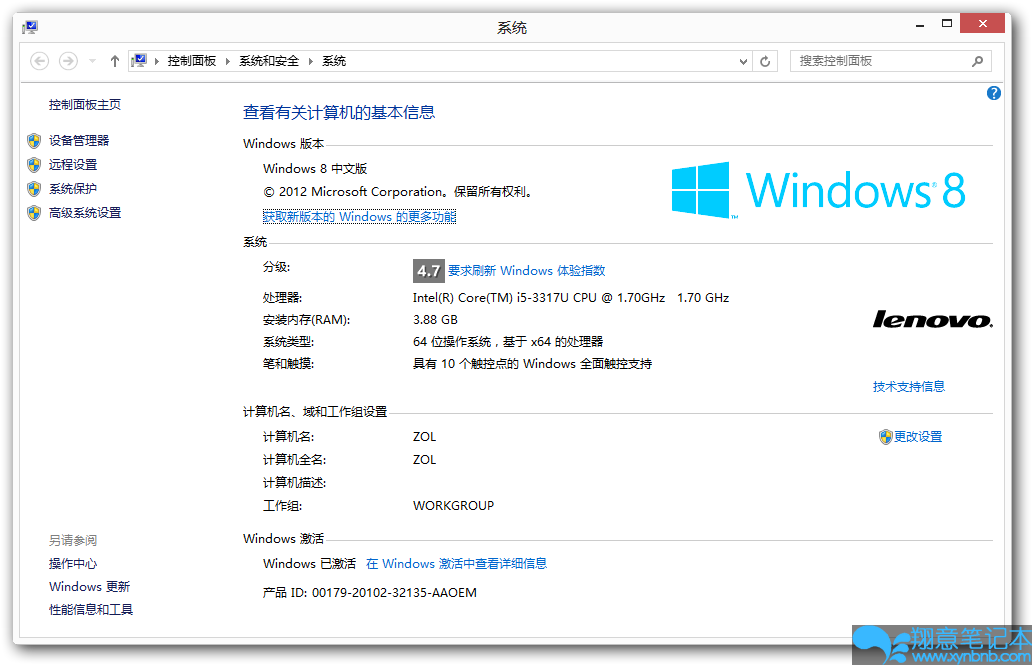
Task: Click the Windows 8 中文版 edition text
Action: [x=315, y=169]
